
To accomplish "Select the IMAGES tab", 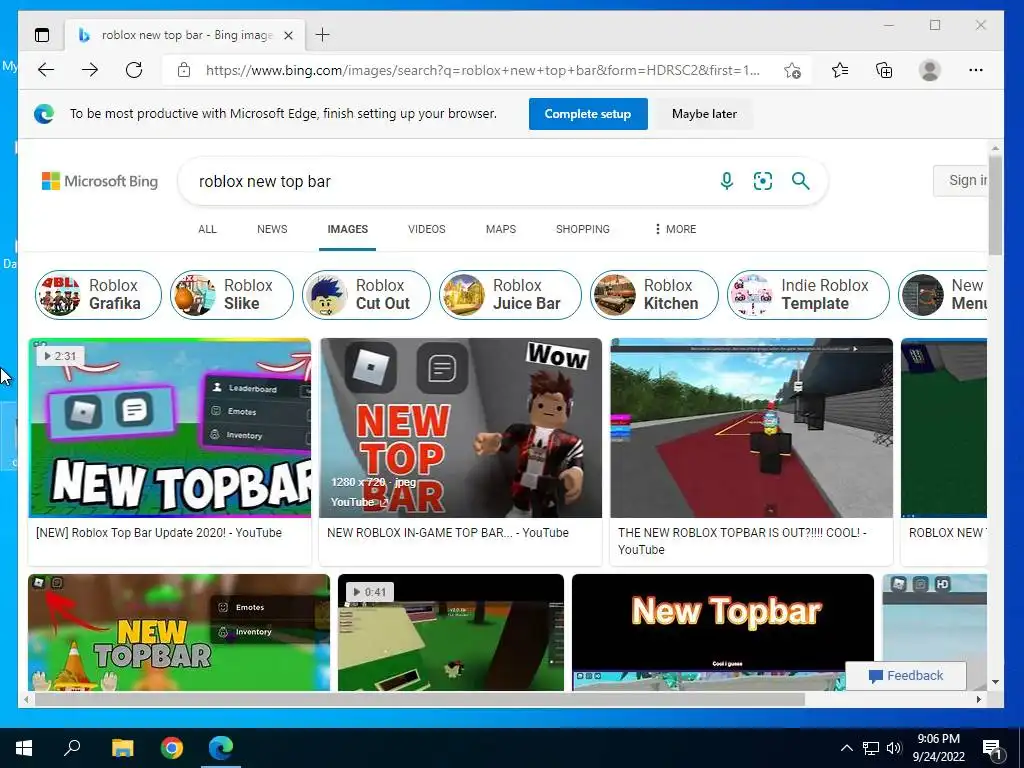I will (347, 229).
